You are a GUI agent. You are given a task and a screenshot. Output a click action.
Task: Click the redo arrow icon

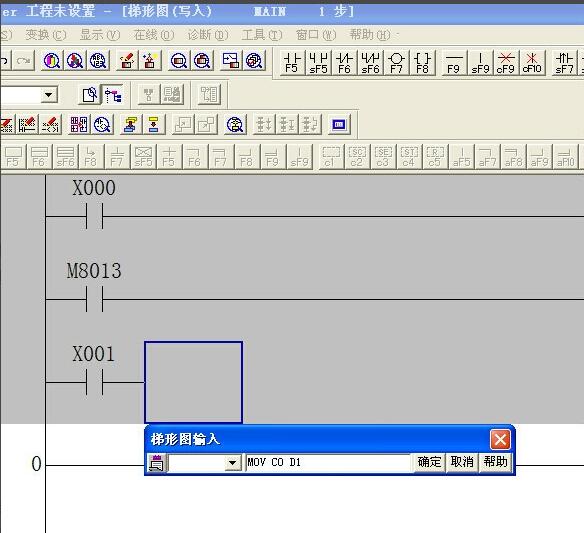(23, 60)
